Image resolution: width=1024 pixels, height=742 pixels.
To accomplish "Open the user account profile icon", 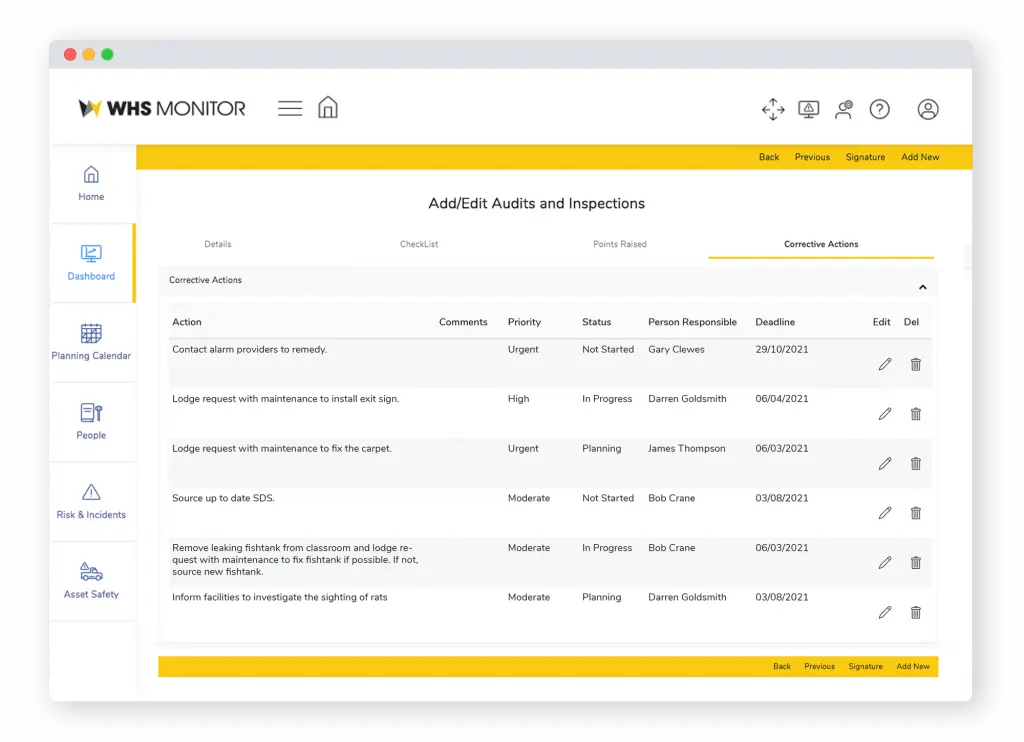I will point(928,110).
